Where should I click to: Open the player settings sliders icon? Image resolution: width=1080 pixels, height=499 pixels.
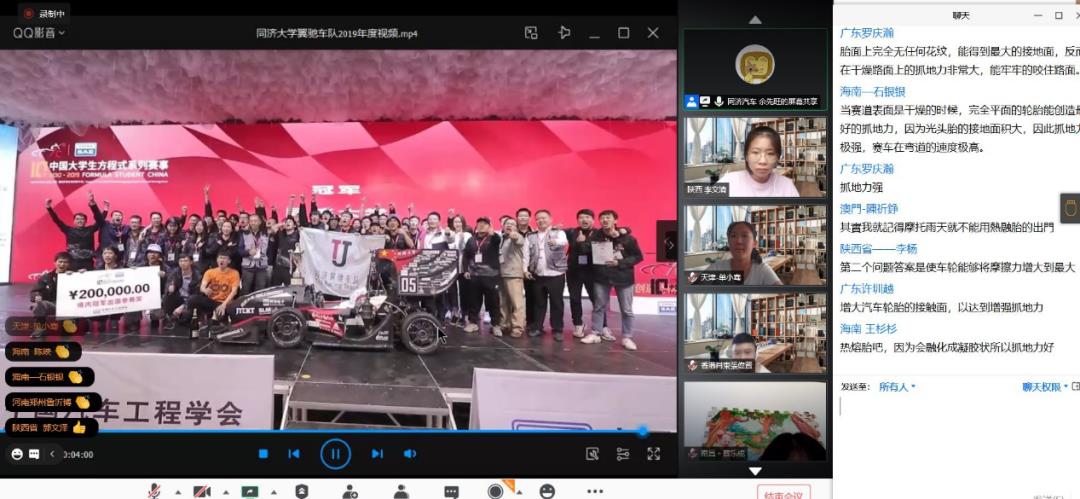[x=623, y=454]
